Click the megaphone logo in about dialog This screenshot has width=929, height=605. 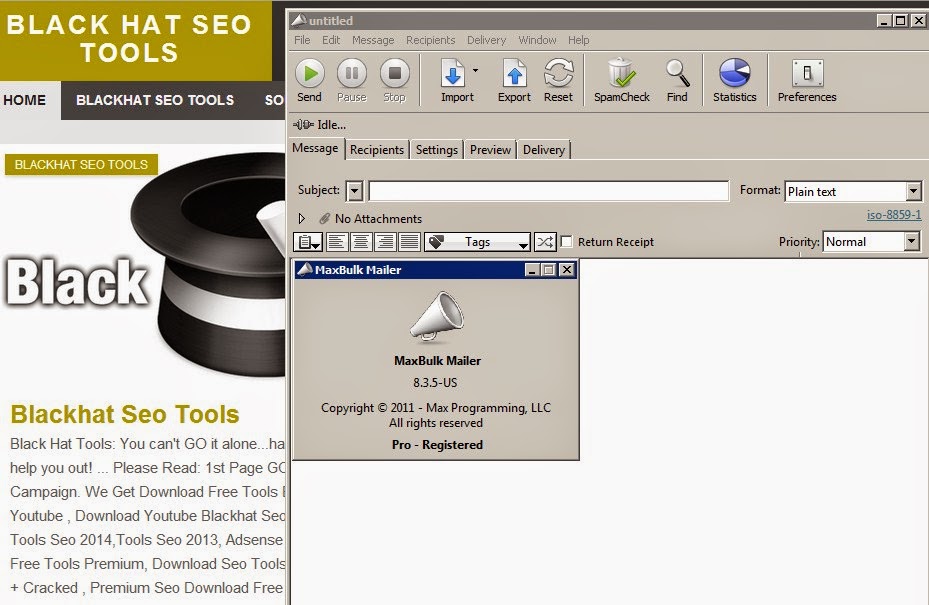click(437, 317)
